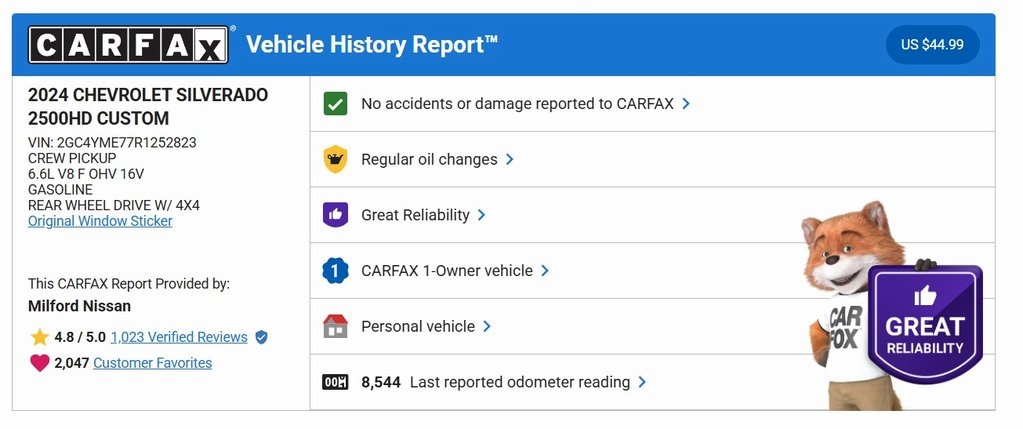Viewport: 1023px width, 429px height.
Task: Click the CARFAX logo in header
Action: tap(129, 45)
